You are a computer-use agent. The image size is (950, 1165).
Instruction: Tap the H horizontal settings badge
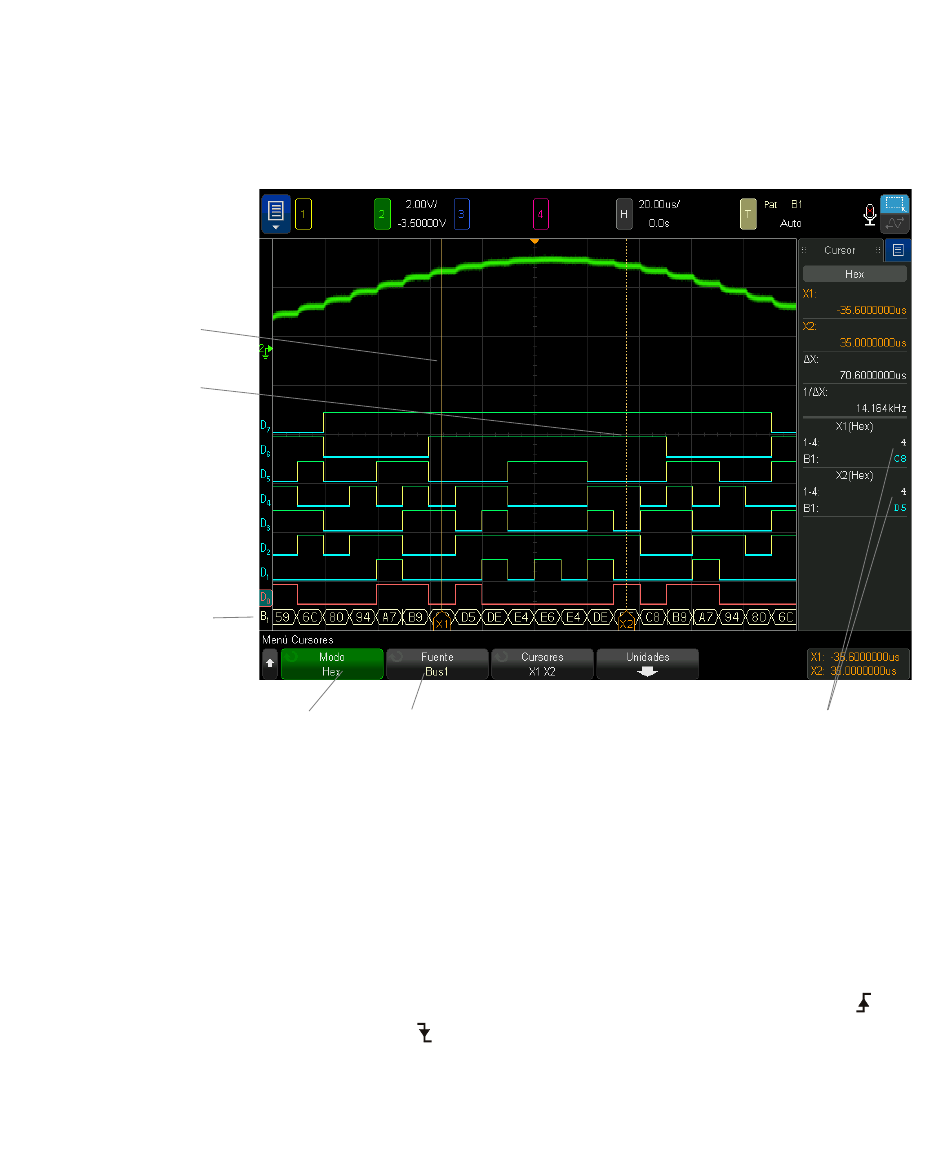click(x=624, y=214)
